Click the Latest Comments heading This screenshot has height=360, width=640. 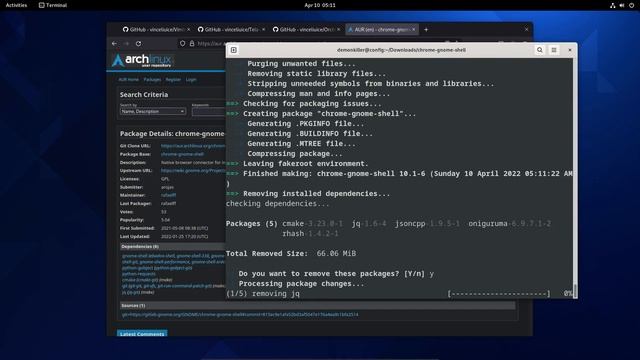coord(142,334)
